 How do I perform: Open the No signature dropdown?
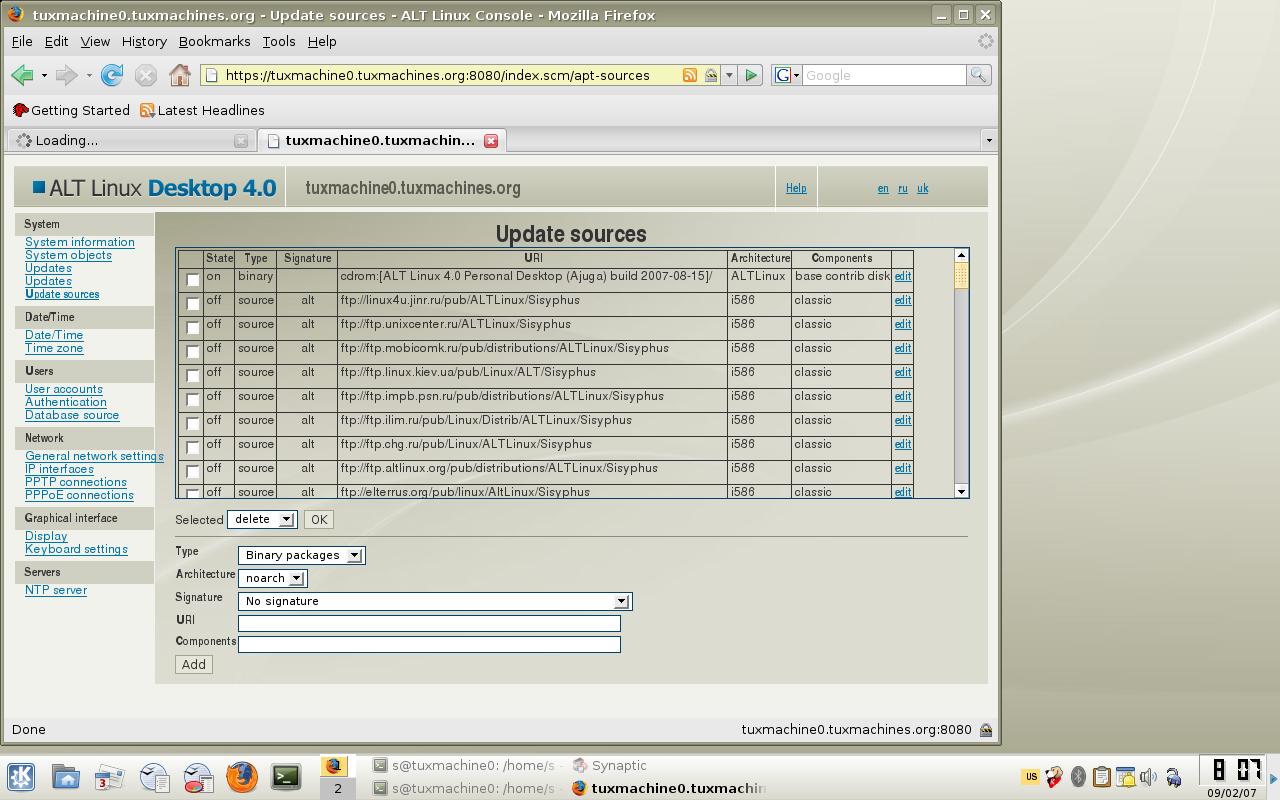435,601
